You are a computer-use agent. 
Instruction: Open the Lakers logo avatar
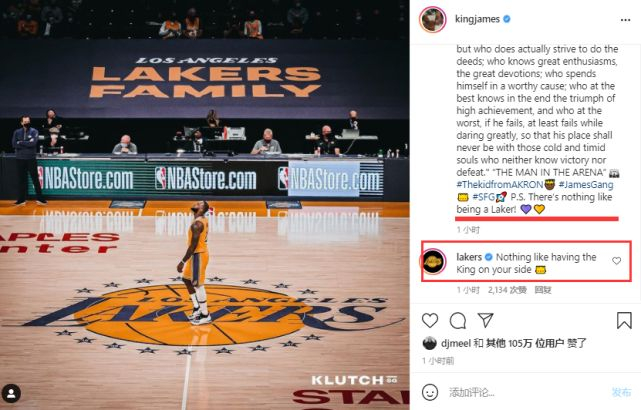click(433, 261)
